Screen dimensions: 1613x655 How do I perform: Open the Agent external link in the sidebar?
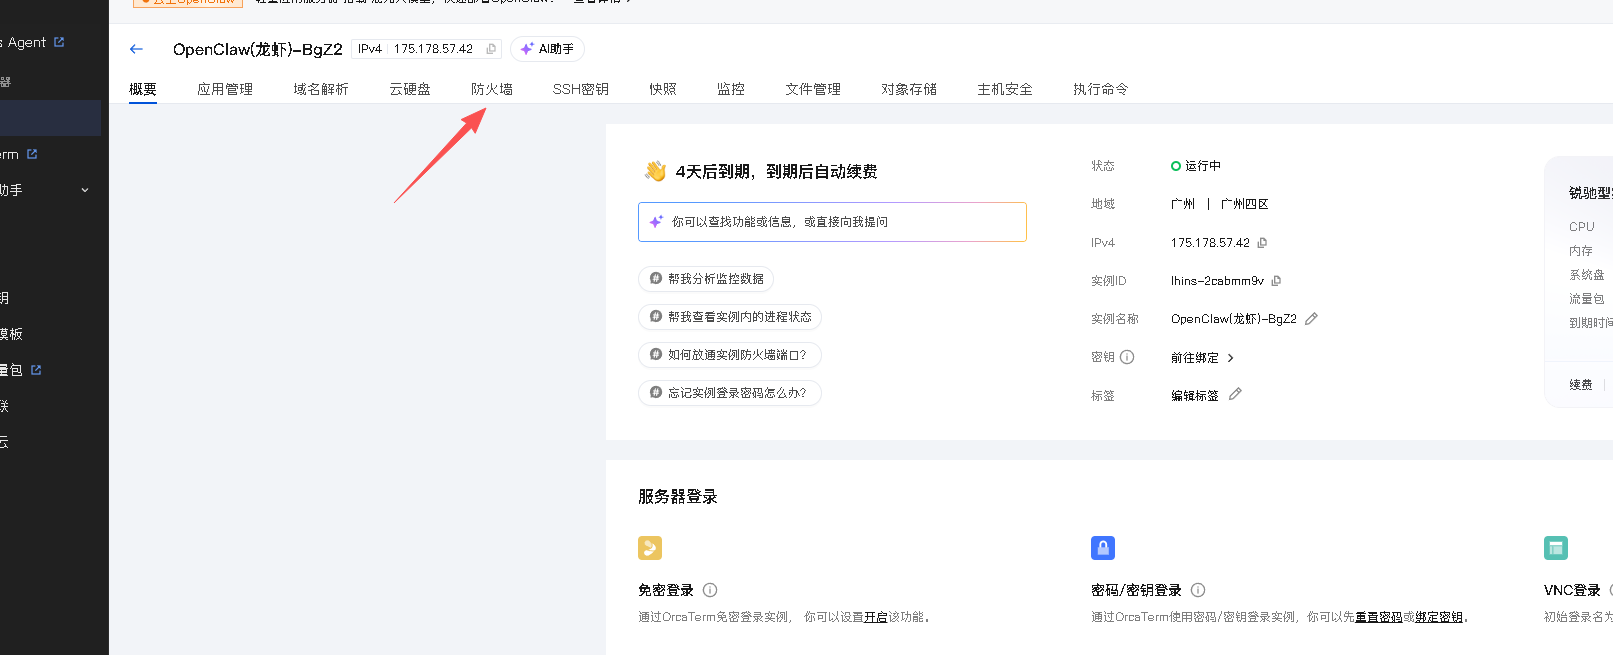pyautogui.click(x=59, y=42)
